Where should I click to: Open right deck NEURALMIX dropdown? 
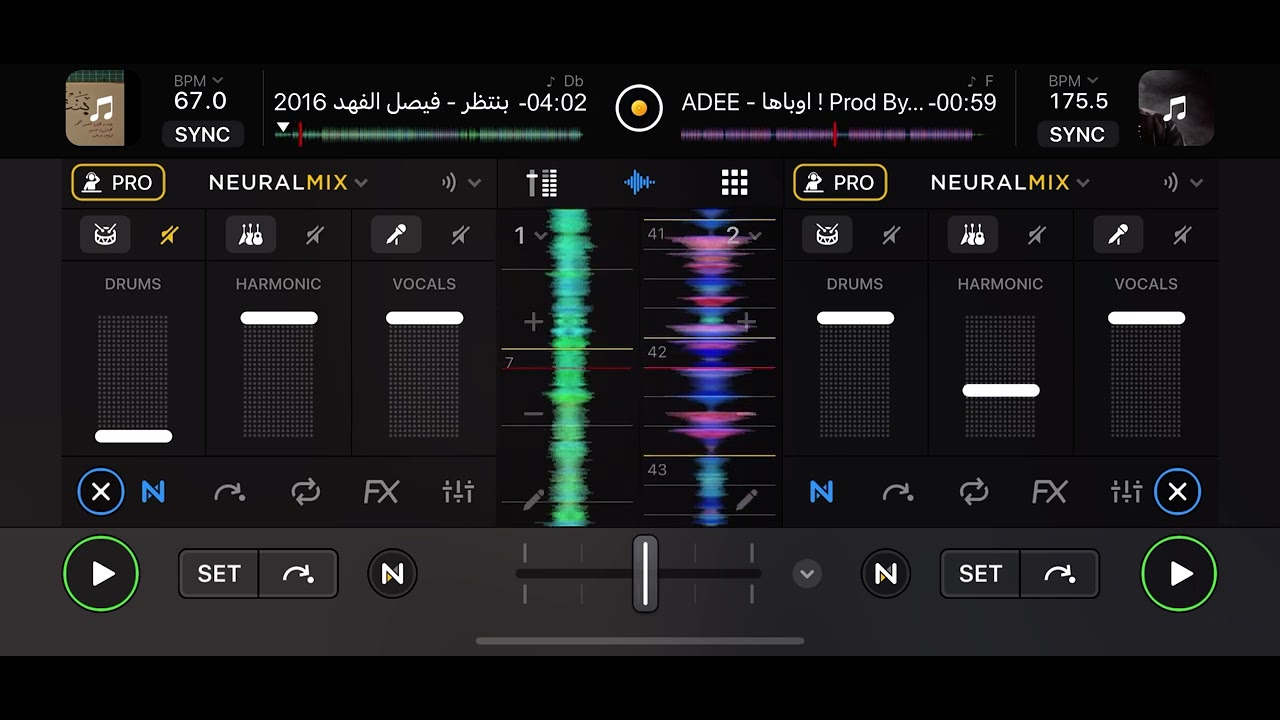[1010, 182]
